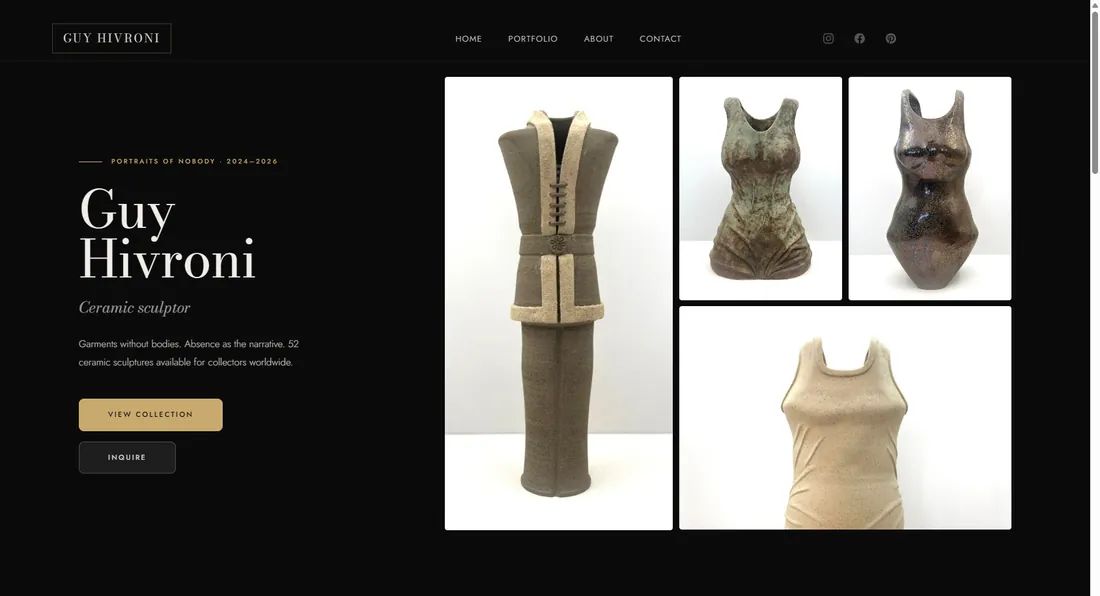Open the Portfolio menu item

[532, 39]
